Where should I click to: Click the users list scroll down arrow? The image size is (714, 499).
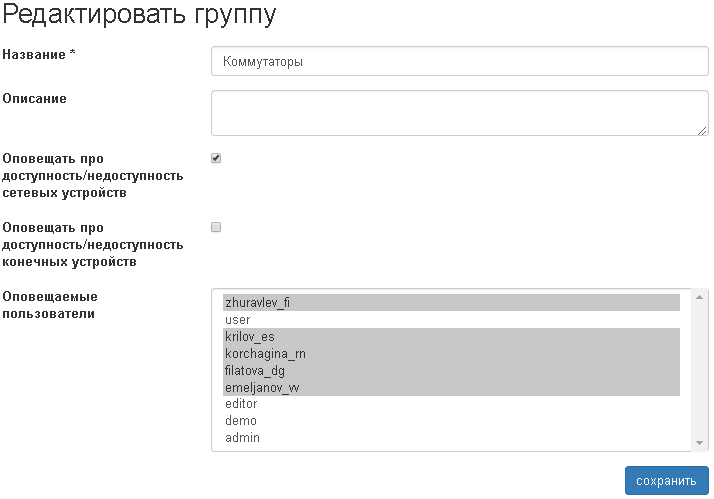tap(699, 443)
